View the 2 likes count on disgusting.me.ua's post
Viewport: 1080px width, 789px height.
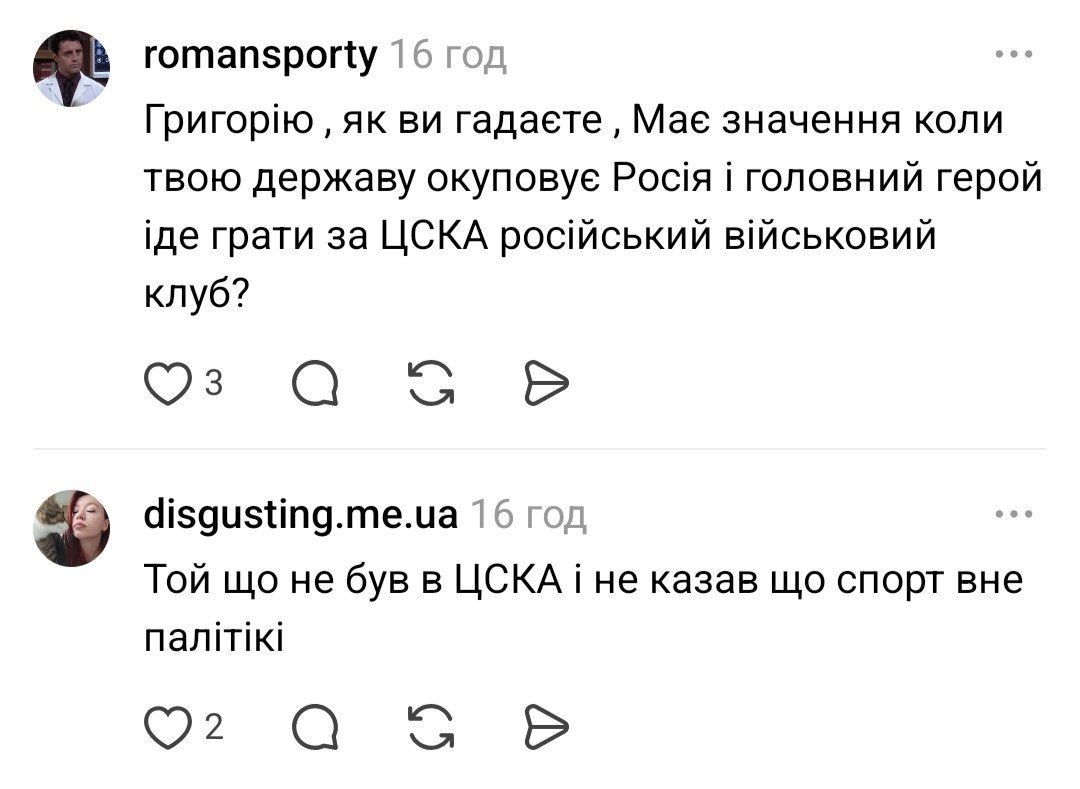pos(212,728)
